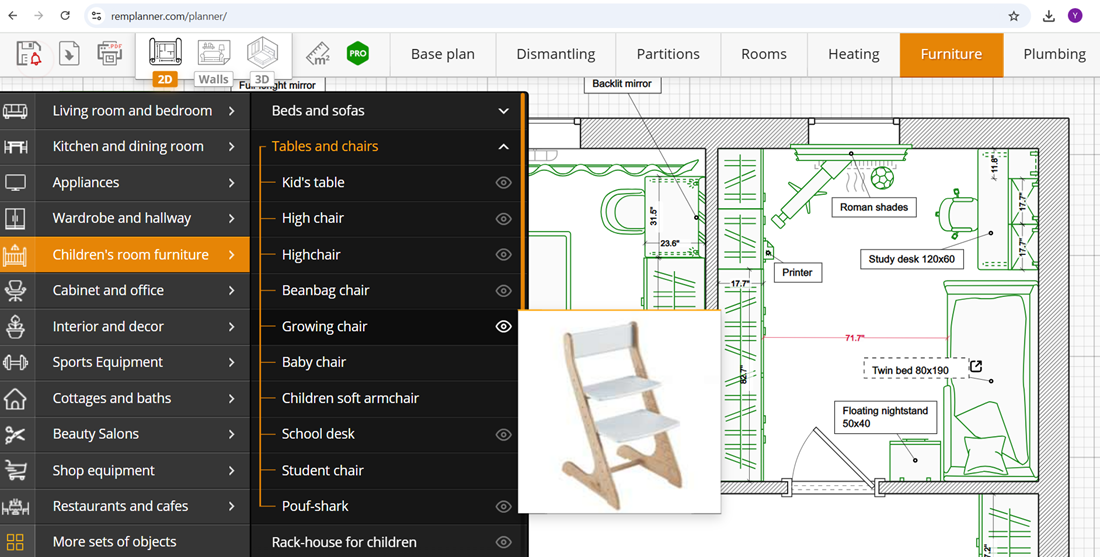Expand Interior and decor submenu arrow
The height and width of the screenshot is (557, 1100).
[x=232, y=326]
